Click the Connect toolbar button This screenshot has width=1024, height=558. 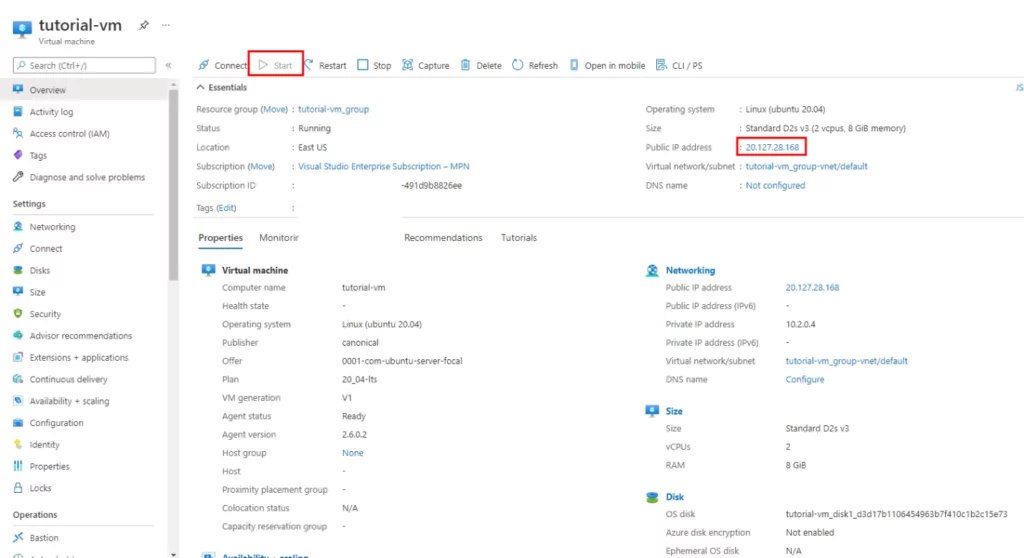(x=223, y=65)
